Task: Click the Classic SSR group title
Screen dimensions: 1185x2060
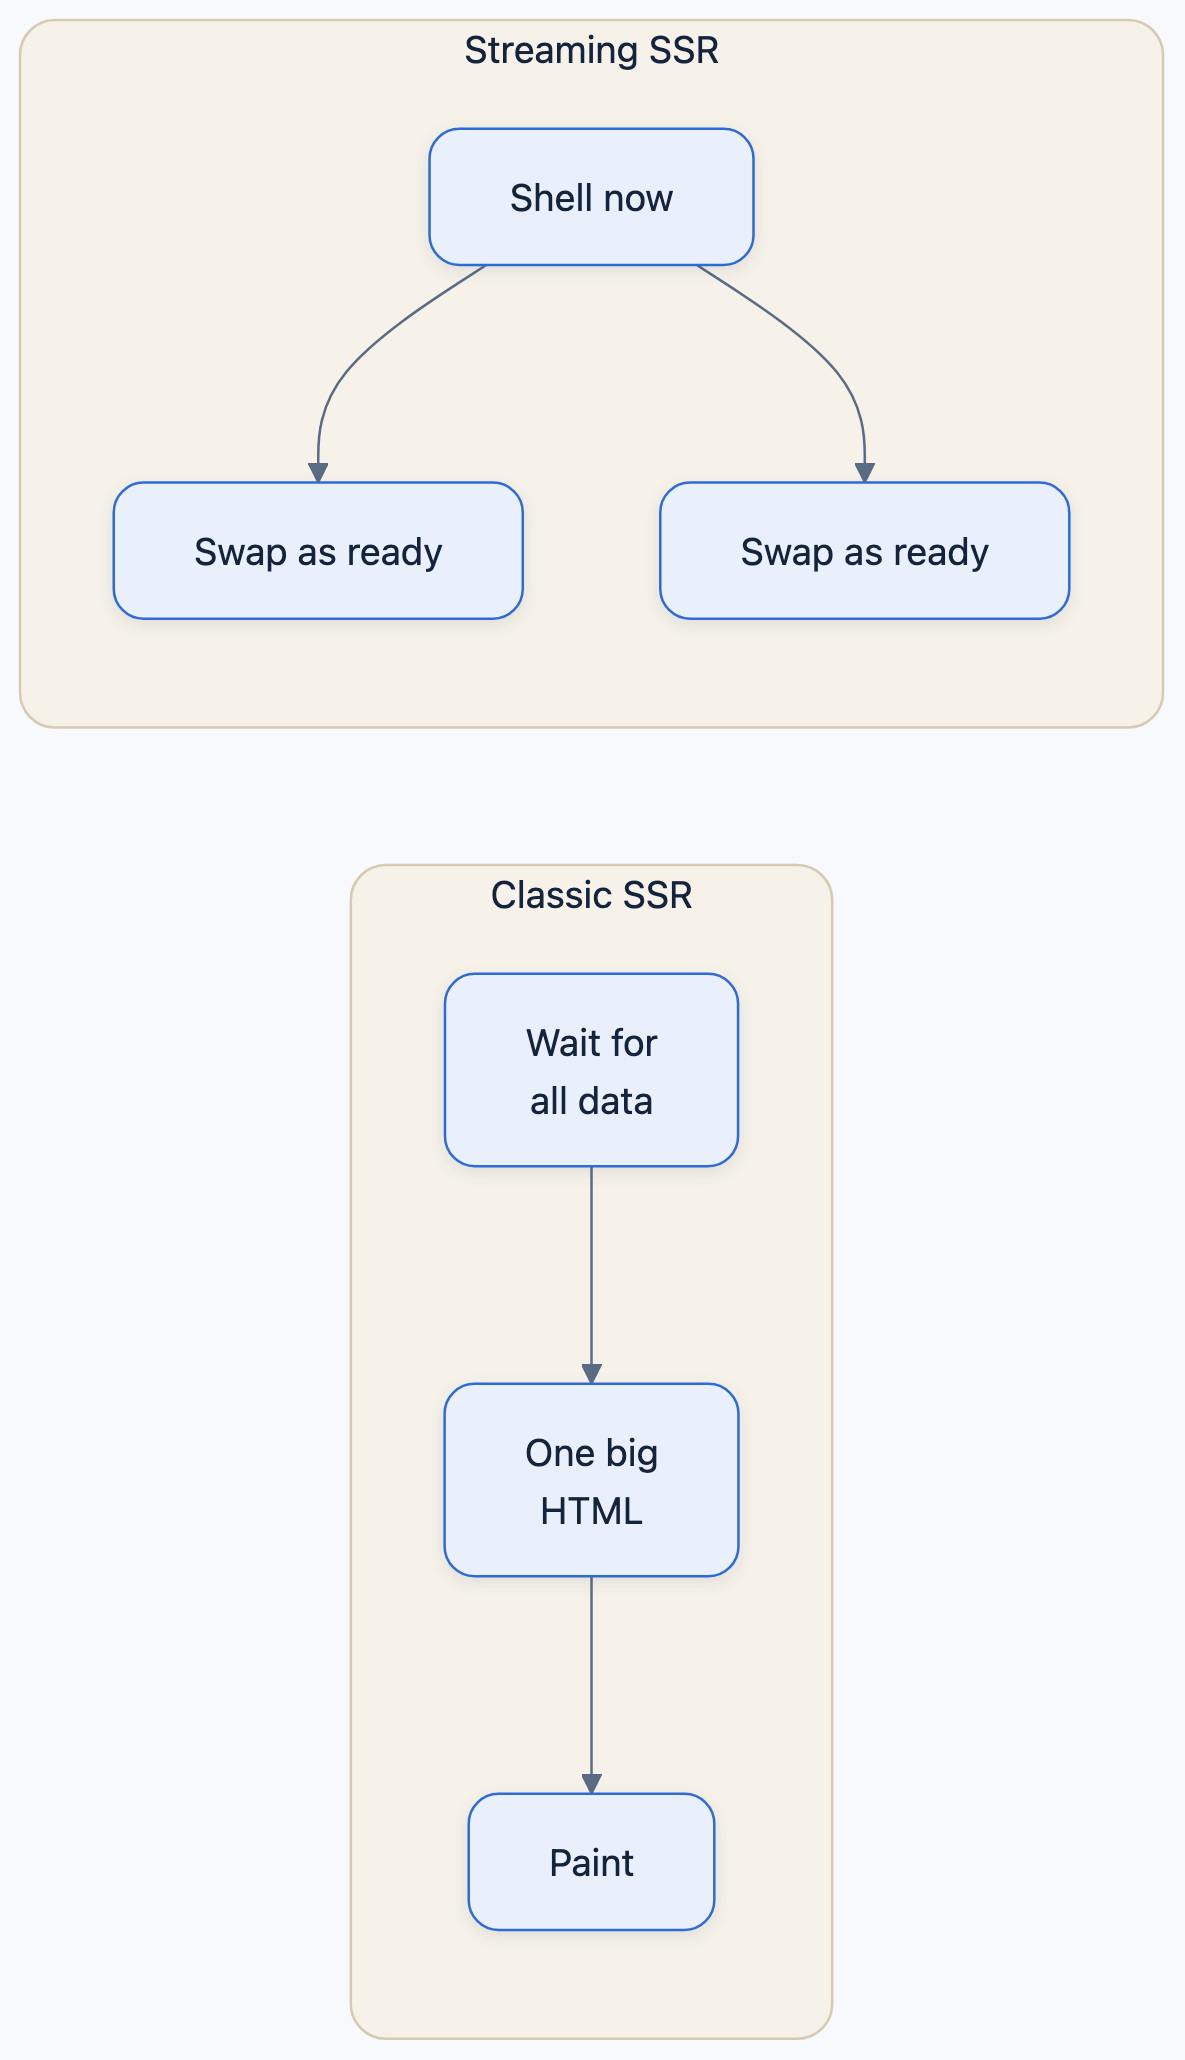Action: 591,895
